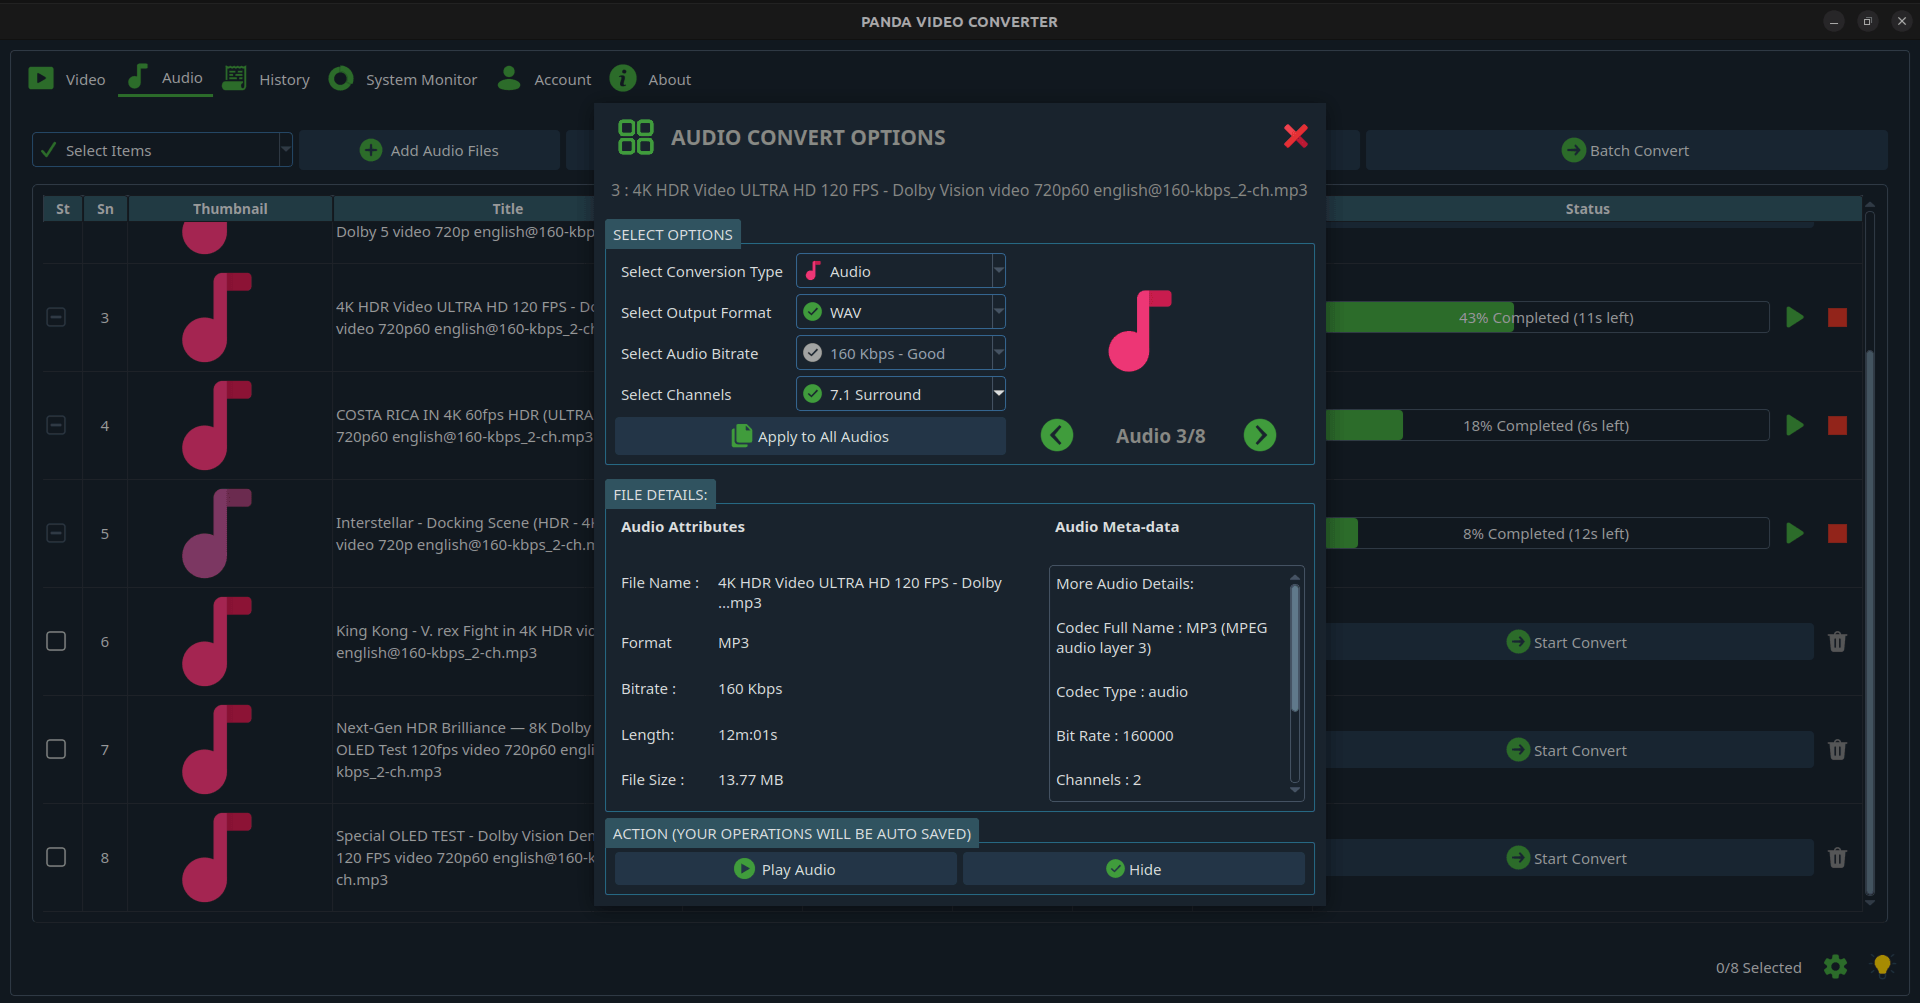Click the Status column header
Screen dimensions: 1920x1003
click(1587, 208)
